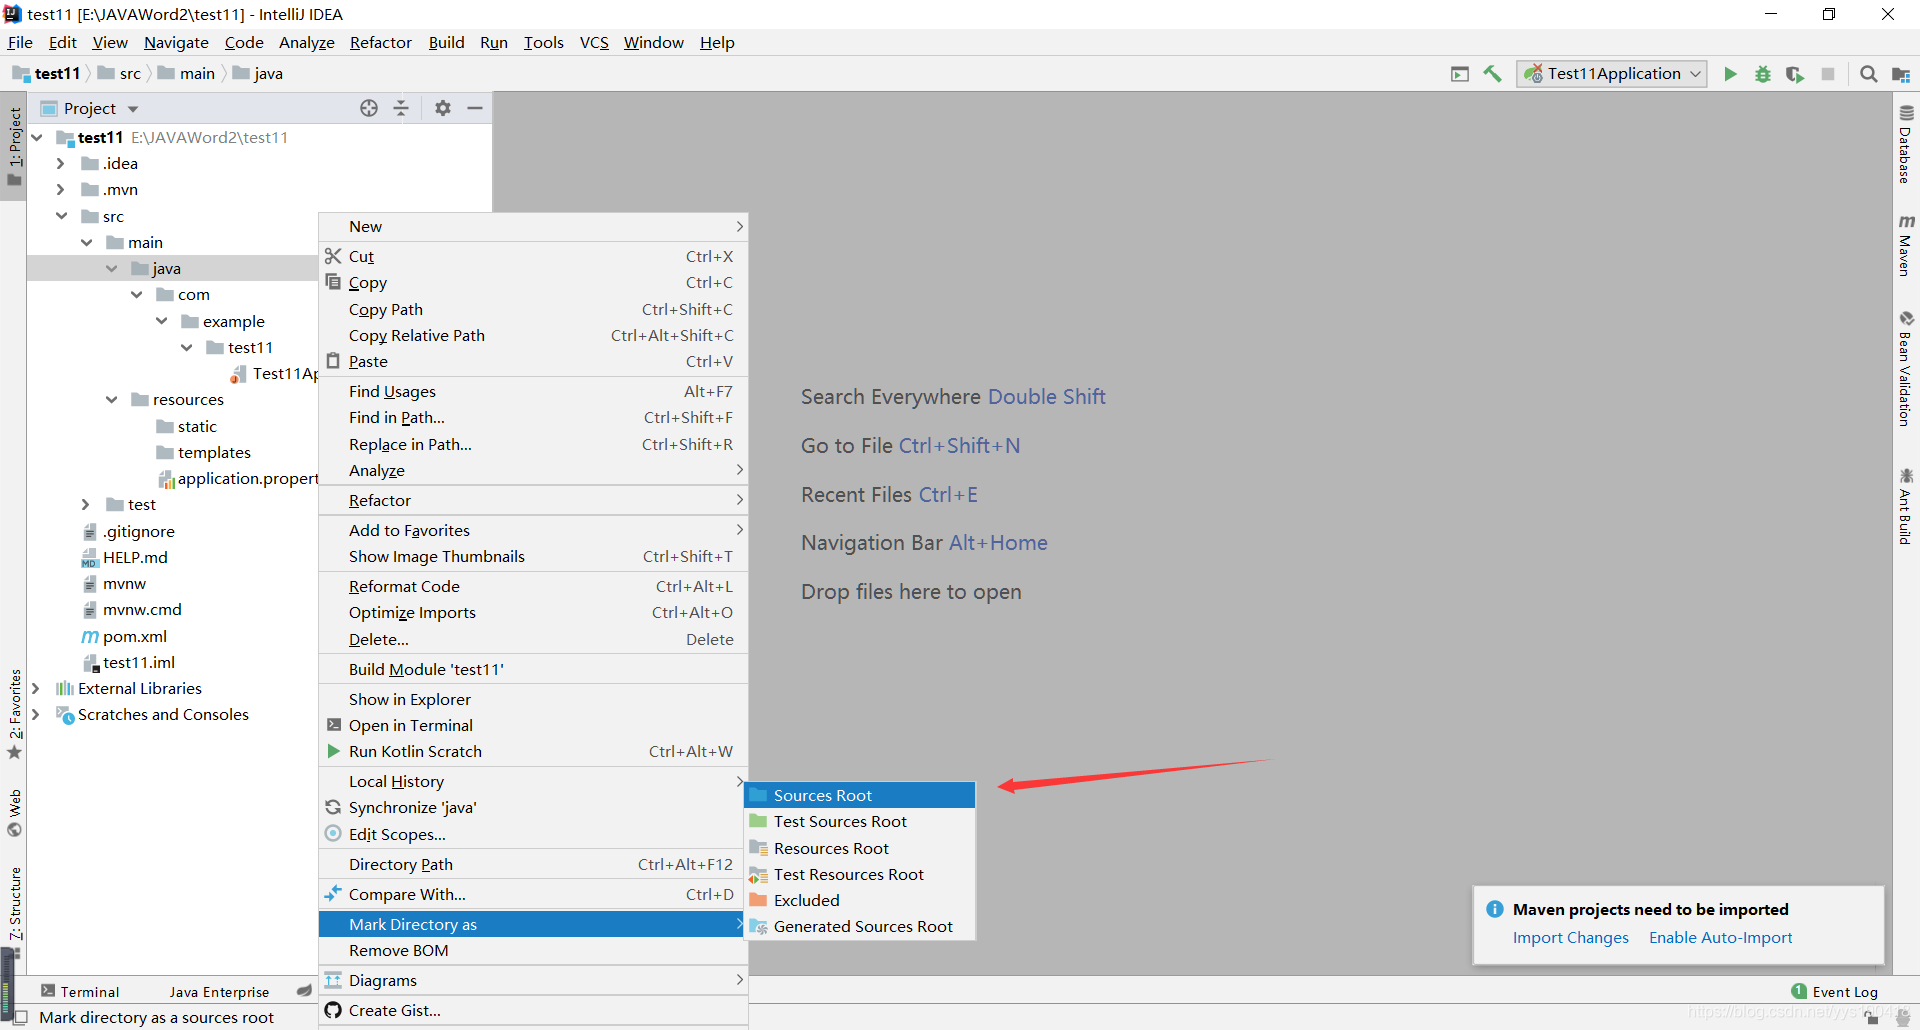The height and width of the screenshot is (1030, 1920).
Task: Expand the .mvn folder
Action: coord(61,189)
